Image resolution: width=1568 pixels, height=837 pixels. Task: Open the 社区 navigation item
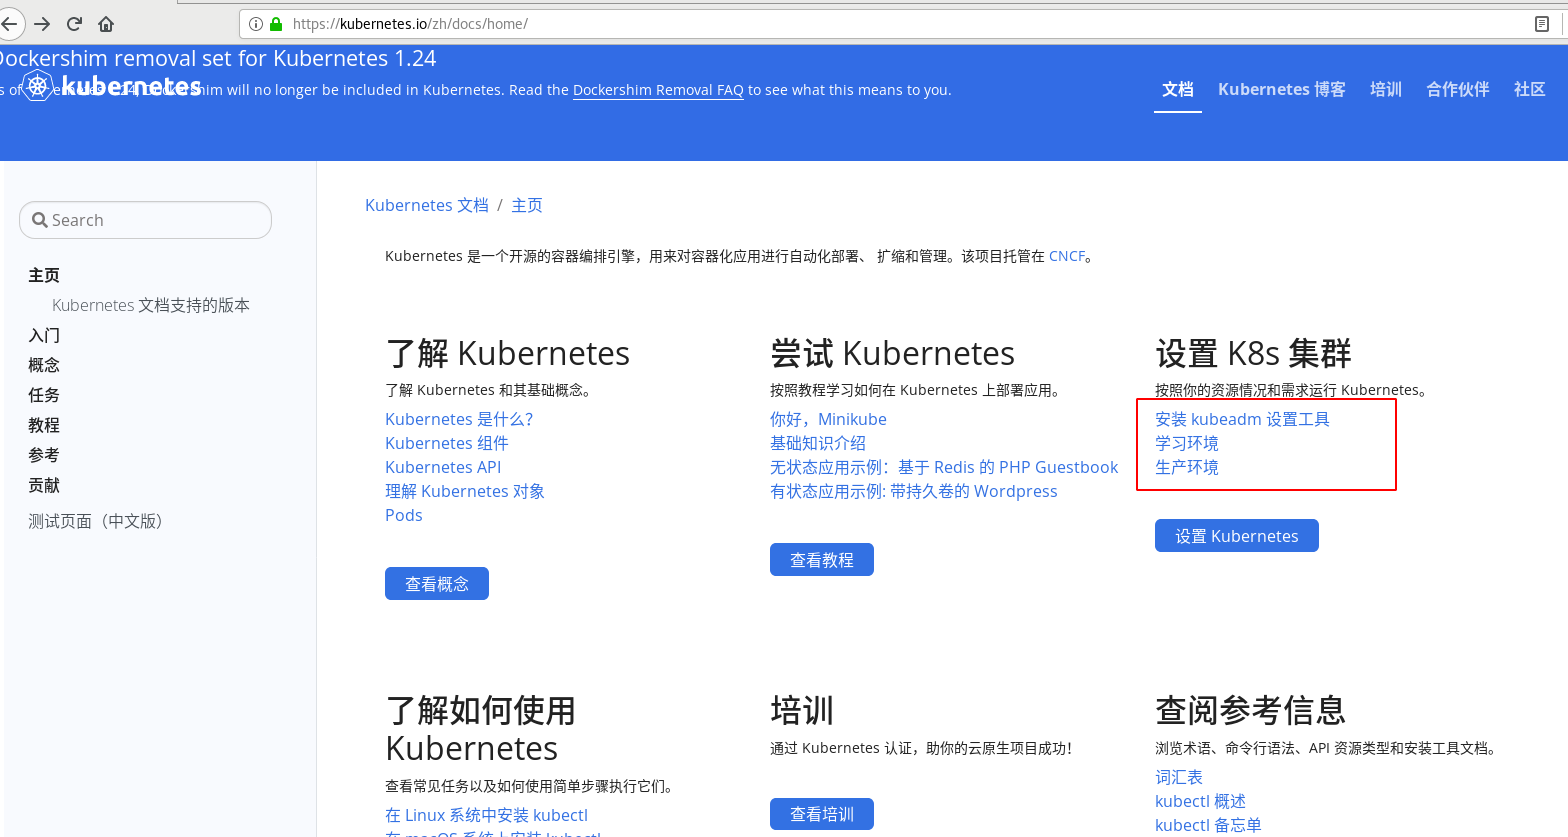[1530, 90]
